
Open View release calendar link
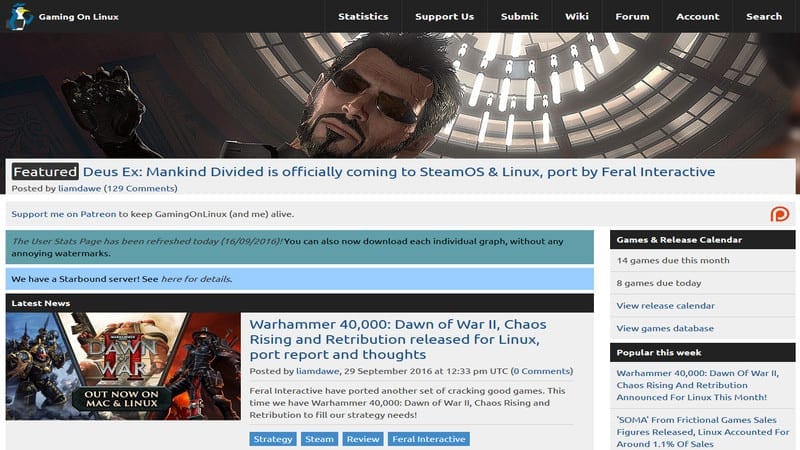665,306
